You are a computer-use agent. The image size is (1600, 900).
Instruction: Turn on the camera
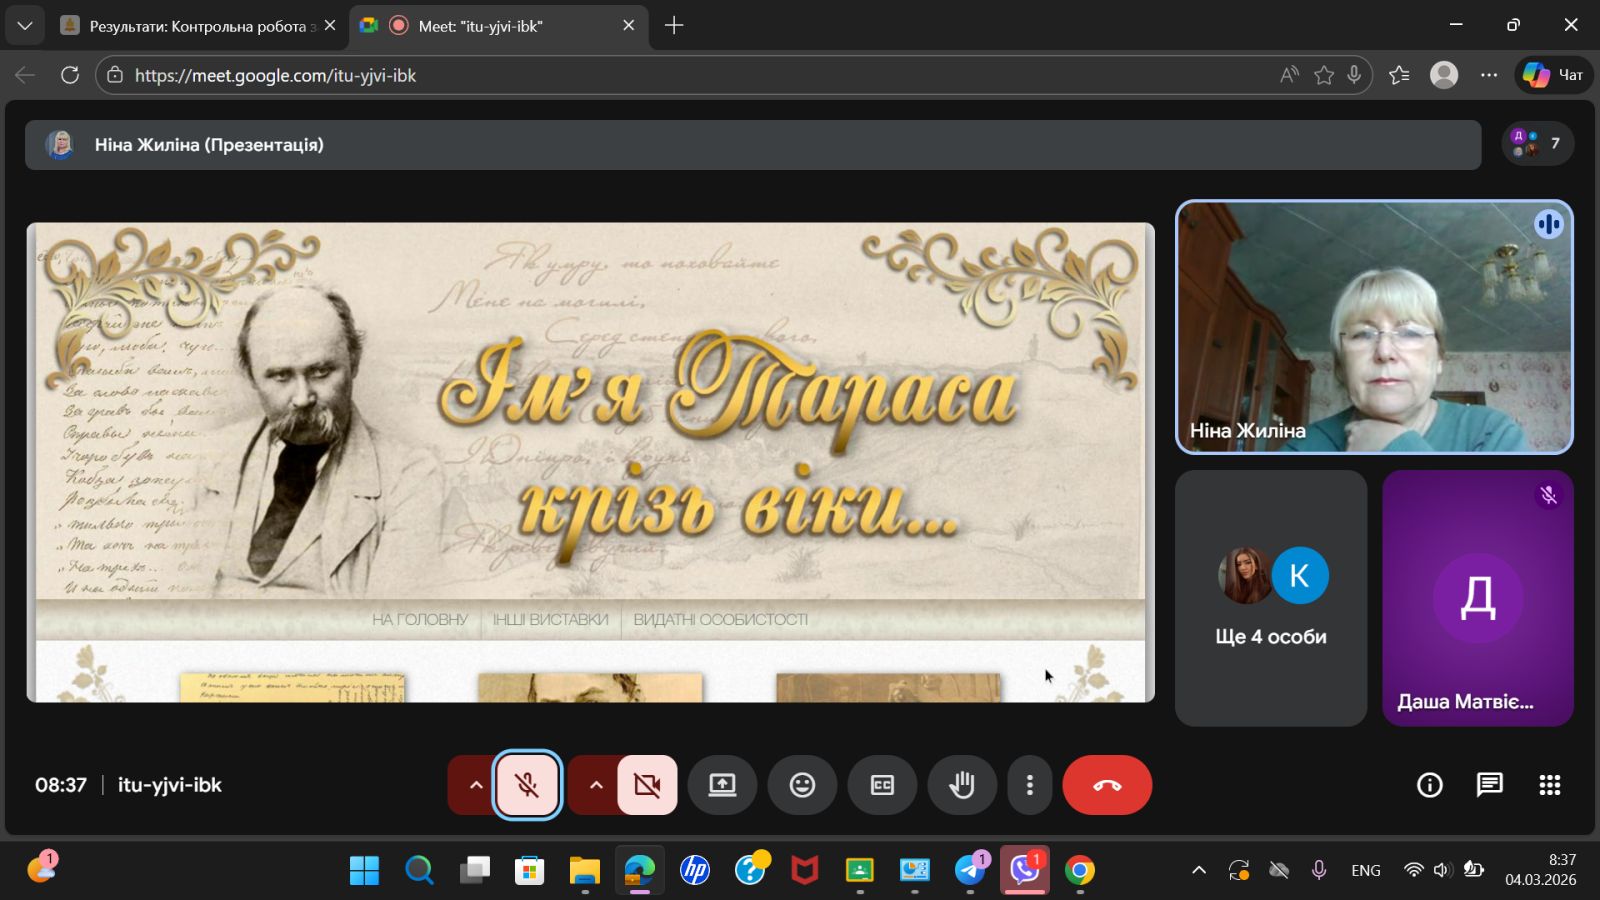[x=647, y=785]
